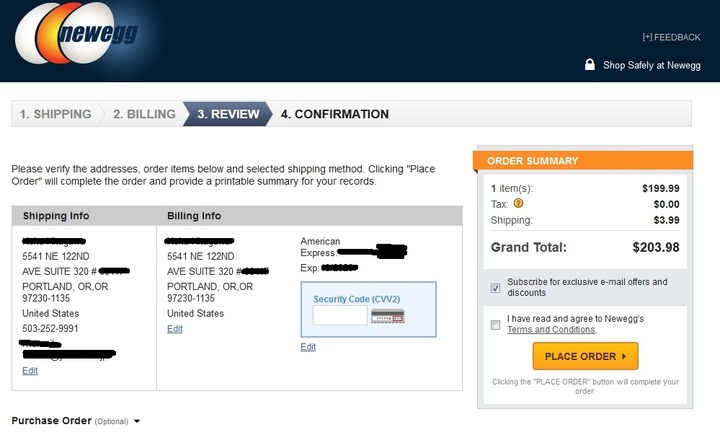
Task: Open the [+] FEEDBACK link
Action: 671,37
